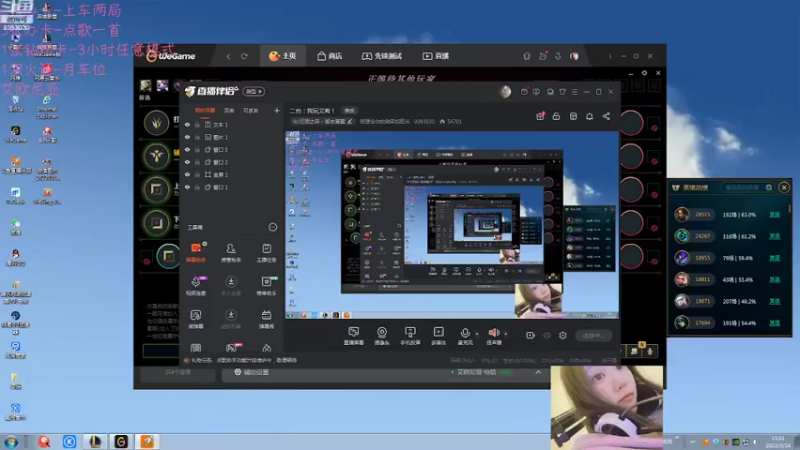Open the WeGame 先锋测试 tab
This screenshot has width=800, height=450.
382,56
